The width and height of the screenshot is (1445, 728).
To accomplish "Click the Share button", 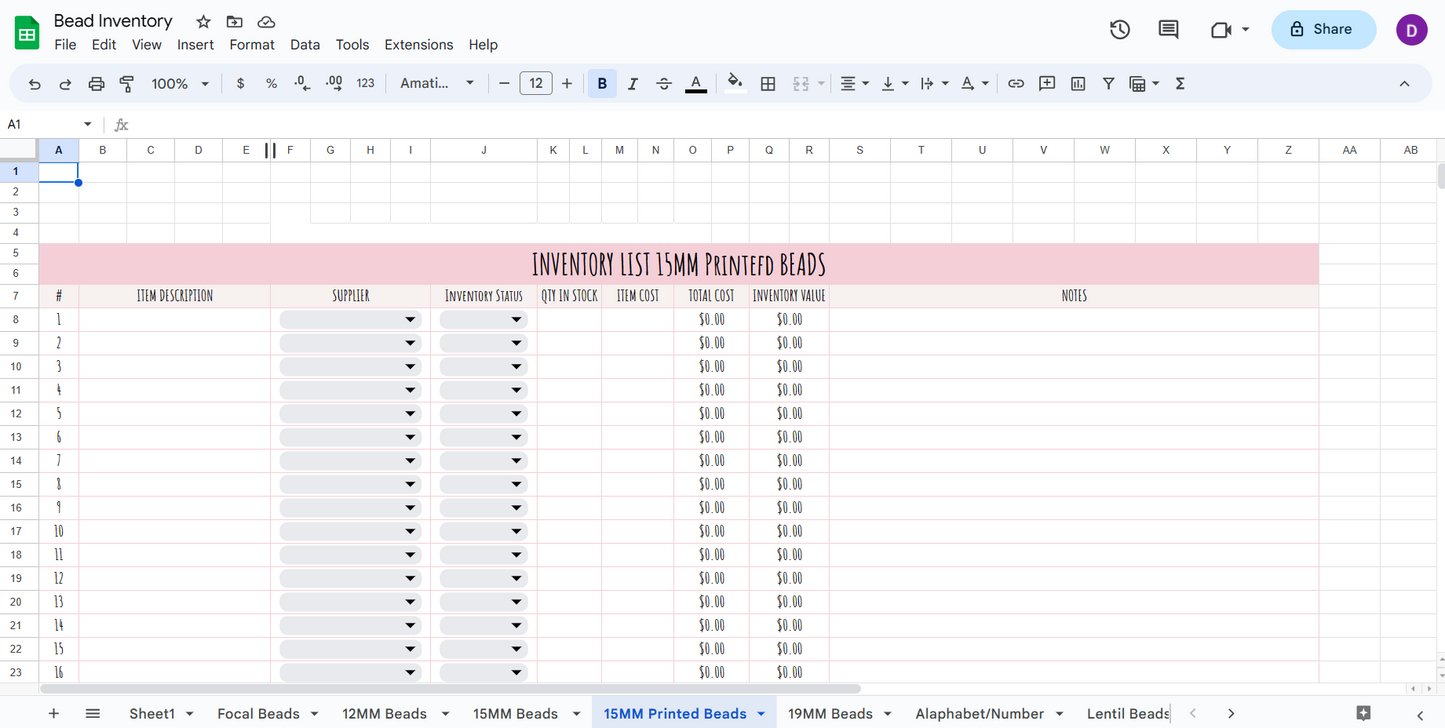I will click(x=1323, y=30).
